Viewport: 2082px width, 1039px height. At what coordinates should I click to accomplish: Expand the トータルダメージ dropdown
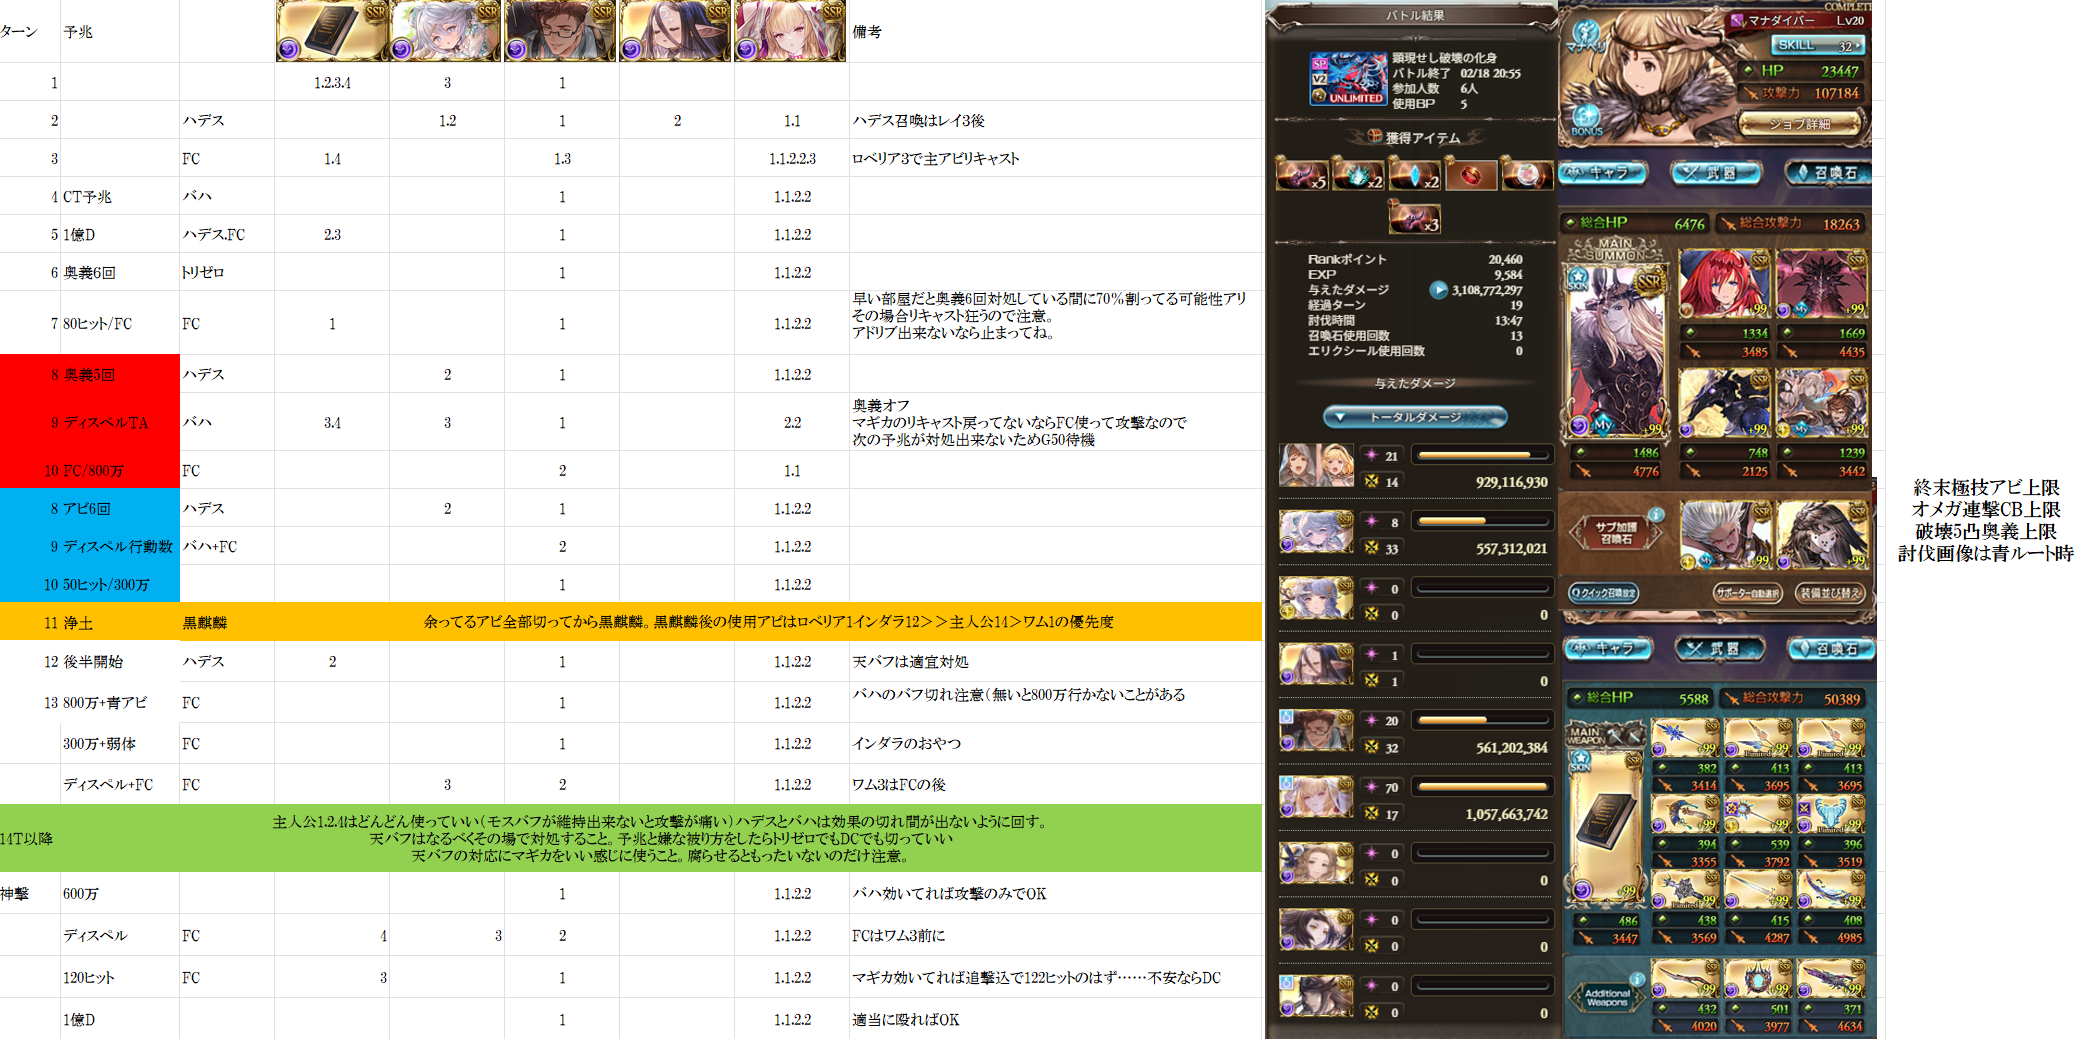coord(1414,417)
